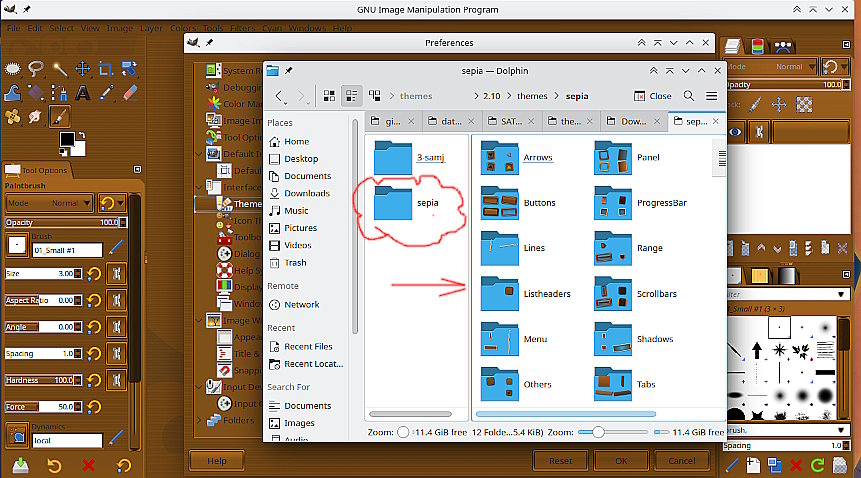
Task: Go back in Dolphin navigation
Action: click(279, 96)
